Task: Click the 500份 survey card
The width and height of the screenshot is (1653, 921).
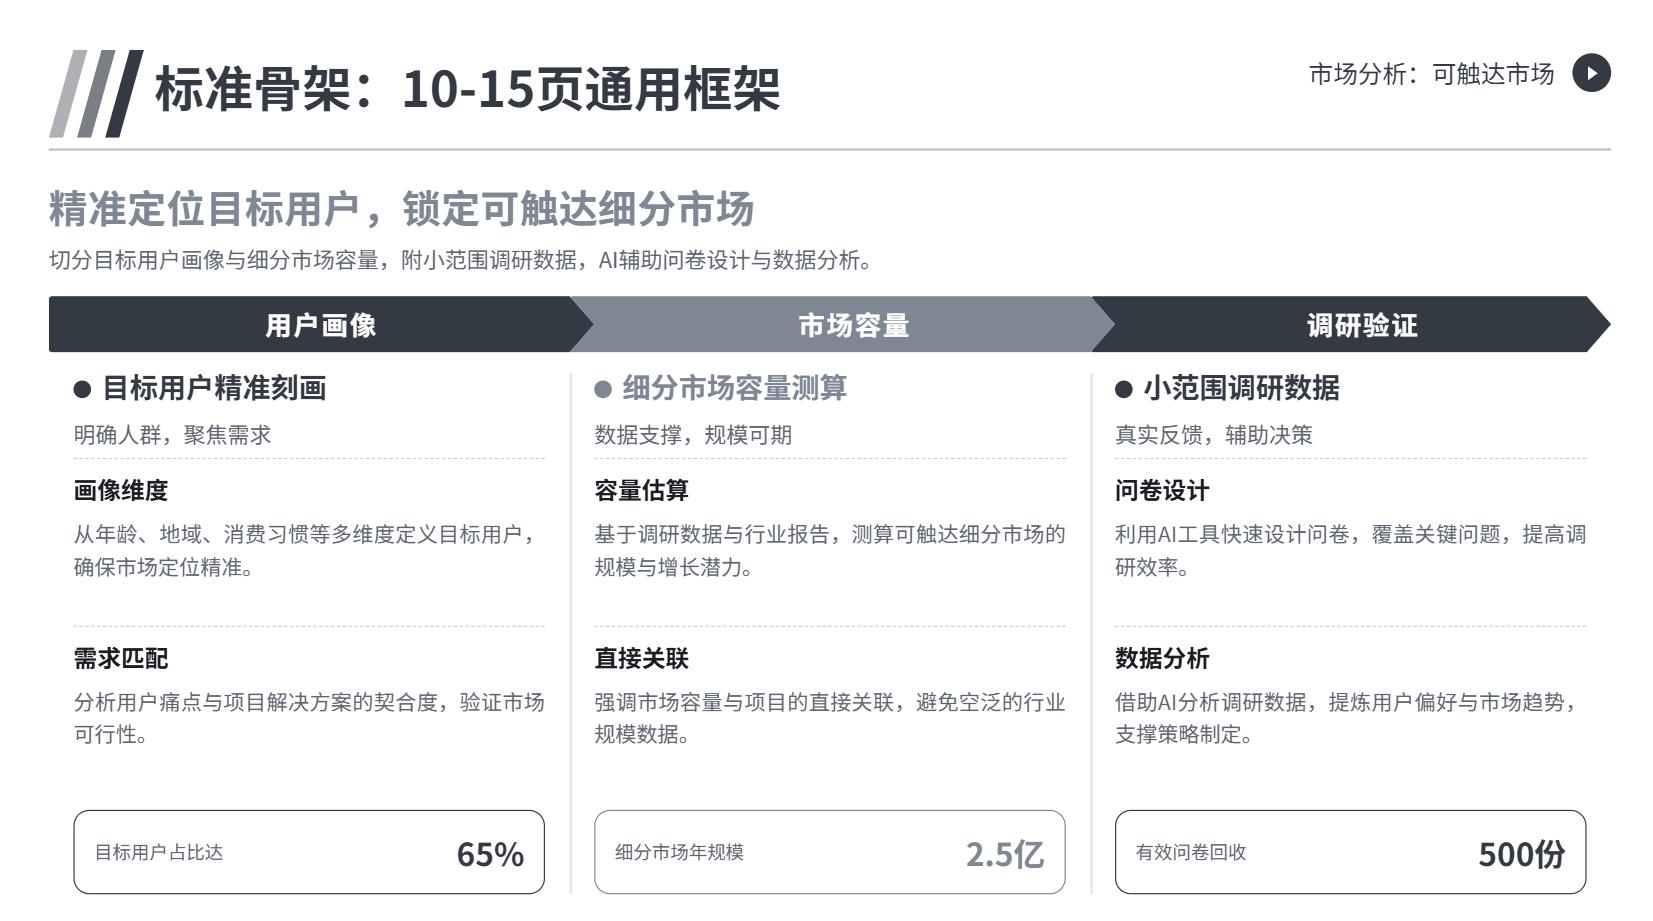Action: click(x=1350, y=852)
